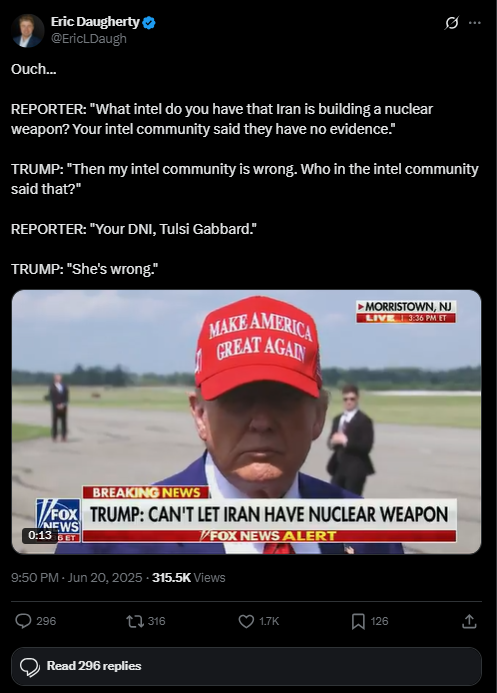Bookmark this post
497x693 pixels.
pyautogui.click(x=358, y=621)
